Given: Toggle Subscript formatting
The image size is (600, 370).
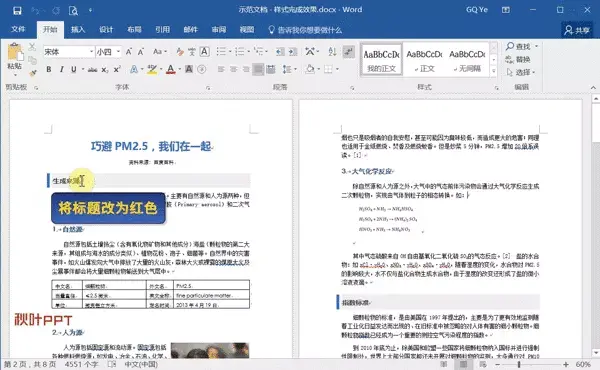Looking at the screenshot, I should (x=104, y=70).
